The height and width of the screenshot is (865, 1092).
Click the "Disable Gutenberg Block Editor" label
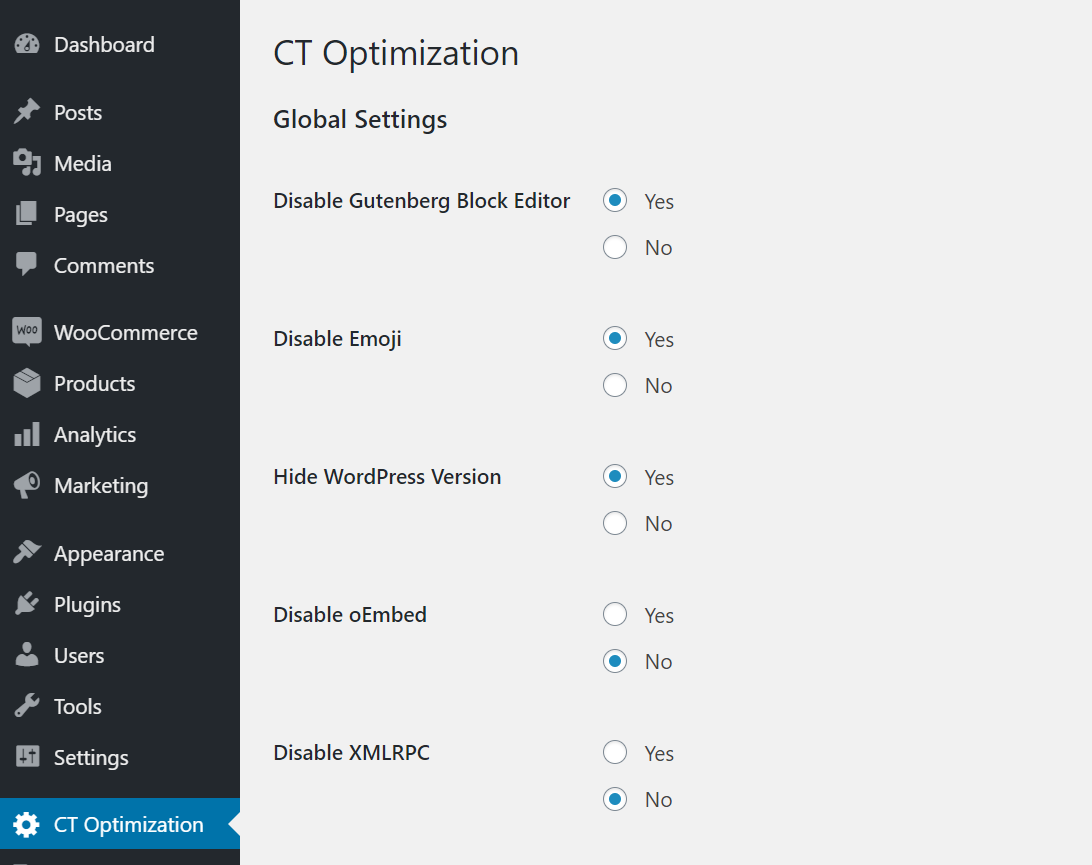pyautogui.click(x=421, y=201)
